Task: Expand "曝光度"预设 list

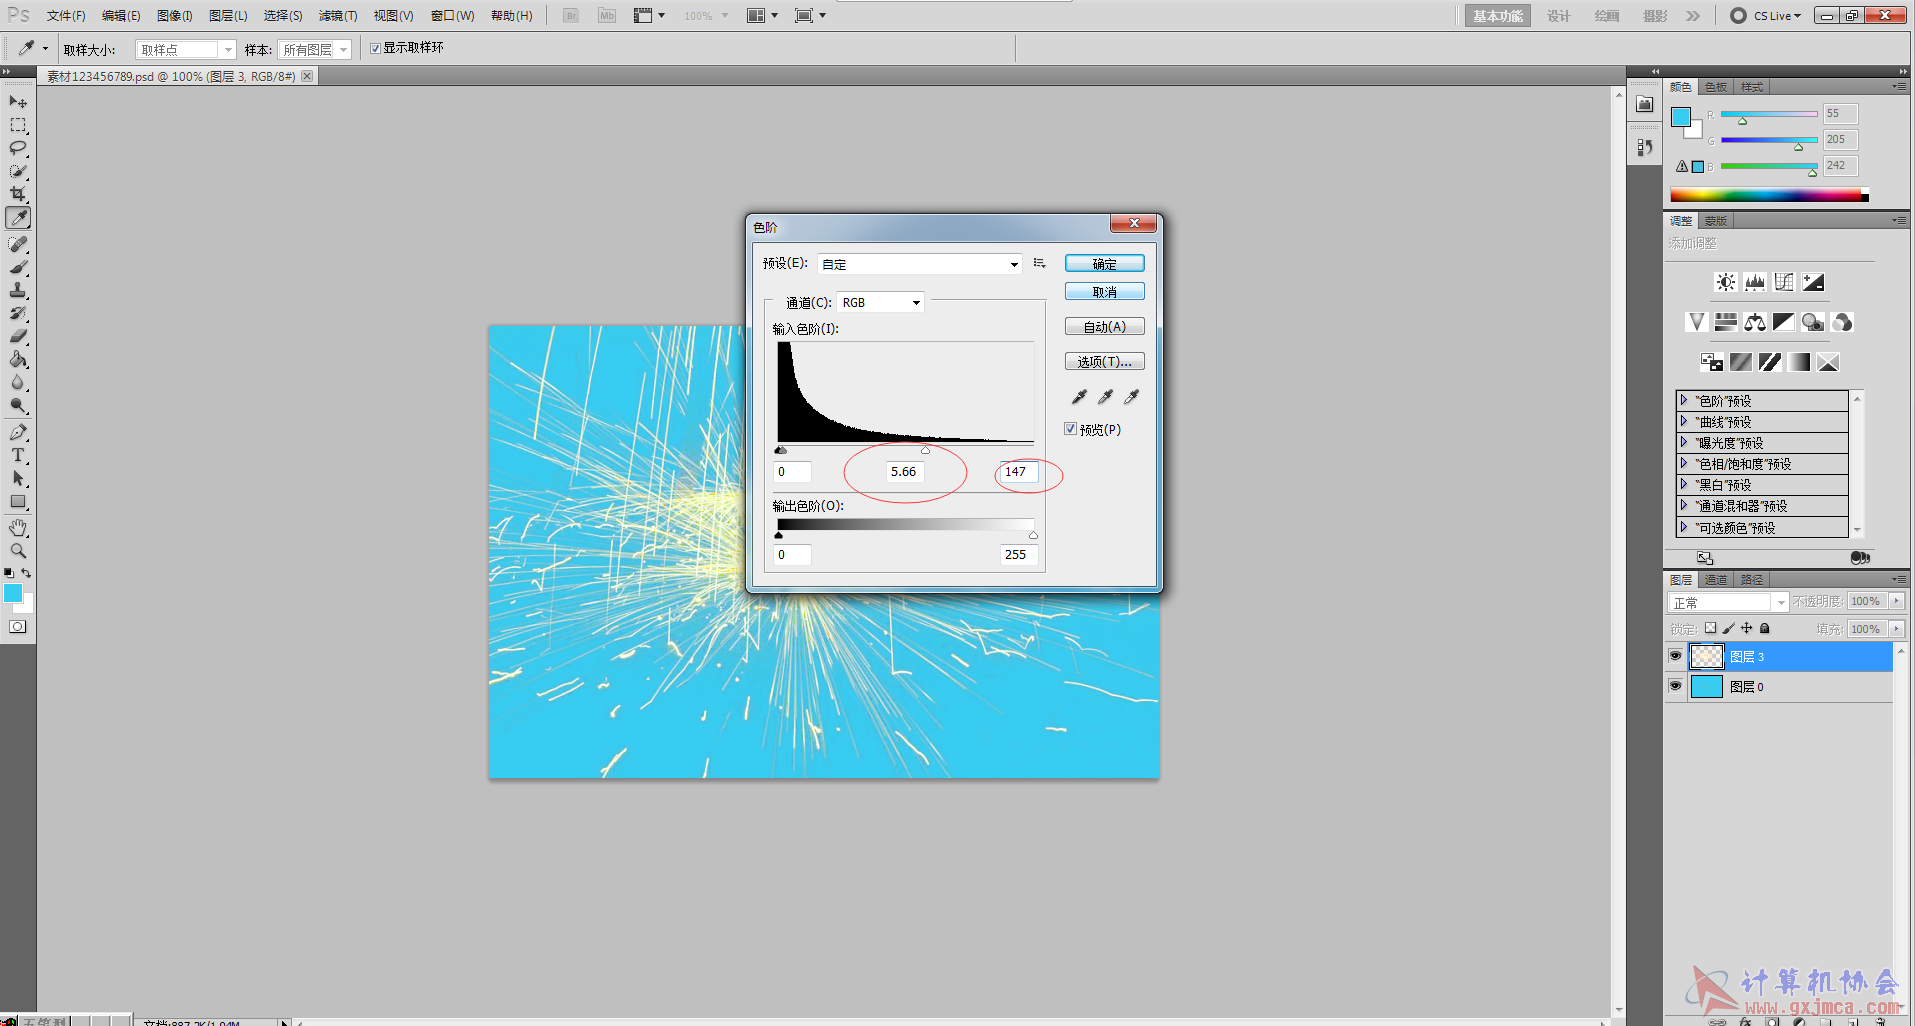Action: [x=1684, y=442]
